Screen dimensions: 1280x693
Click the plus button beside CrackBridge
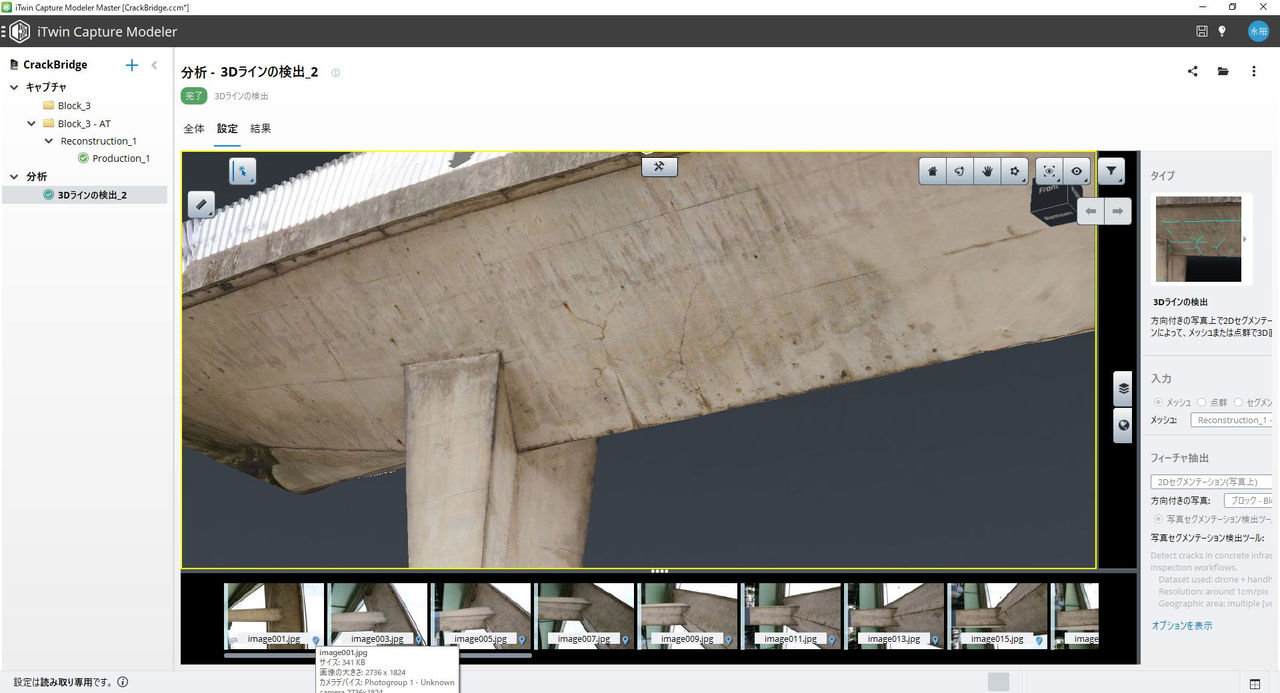(x=131, y=65)
